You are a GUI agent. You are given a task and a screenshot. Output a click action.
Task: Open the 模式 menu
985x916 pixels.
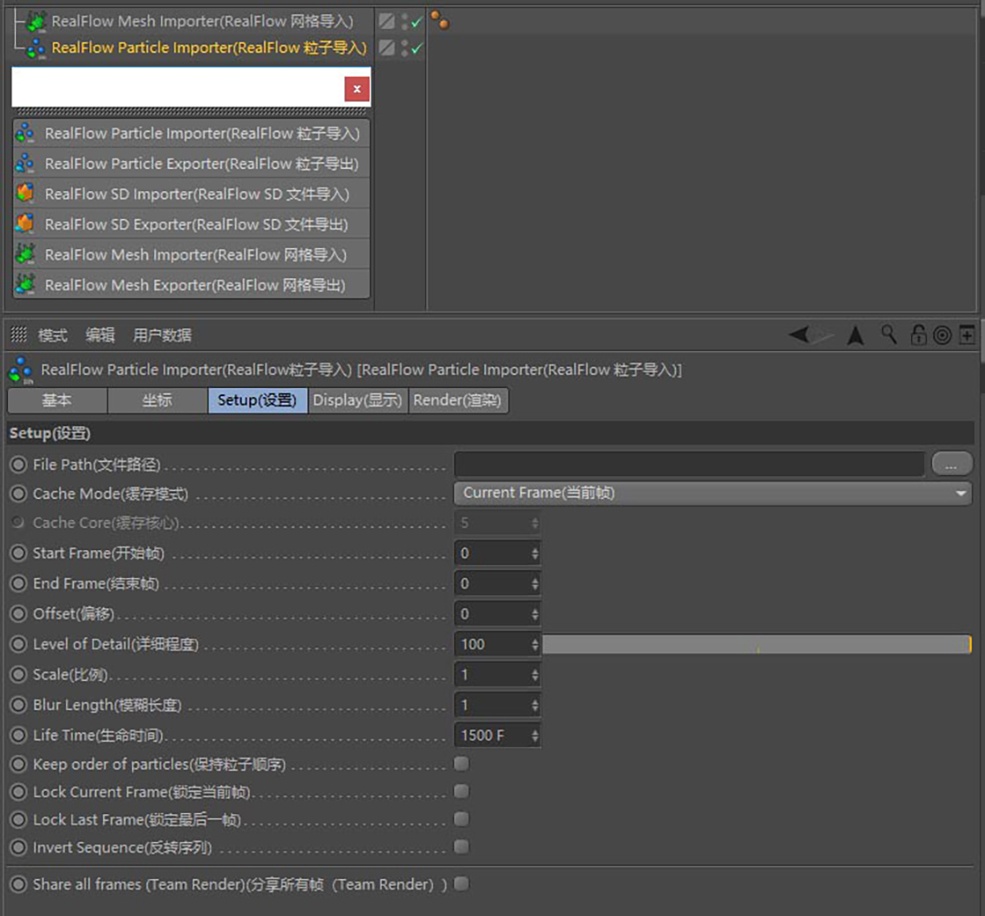tap(53, 335)
